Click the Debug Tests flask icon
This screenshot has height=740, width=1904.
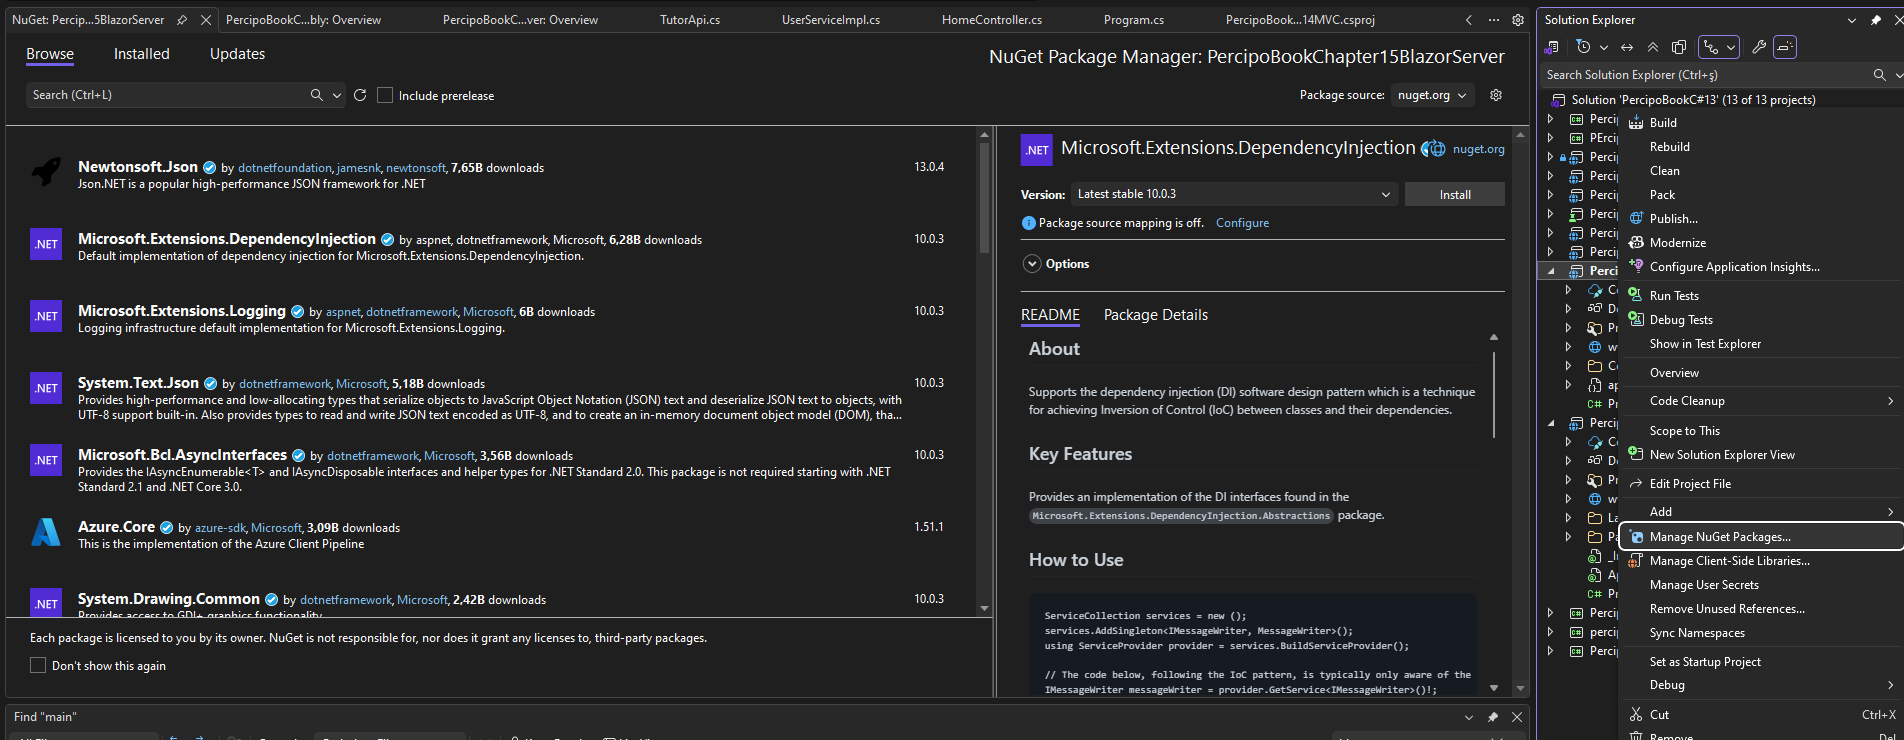1636,319
